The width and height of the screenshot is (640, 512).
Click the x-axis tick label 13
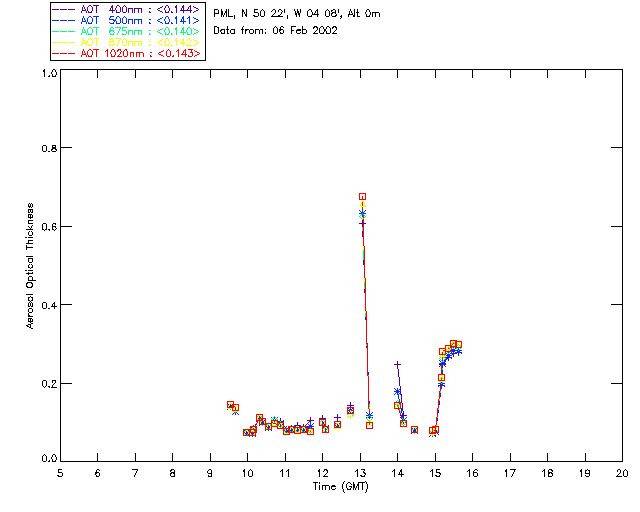[x=360, y=473]
